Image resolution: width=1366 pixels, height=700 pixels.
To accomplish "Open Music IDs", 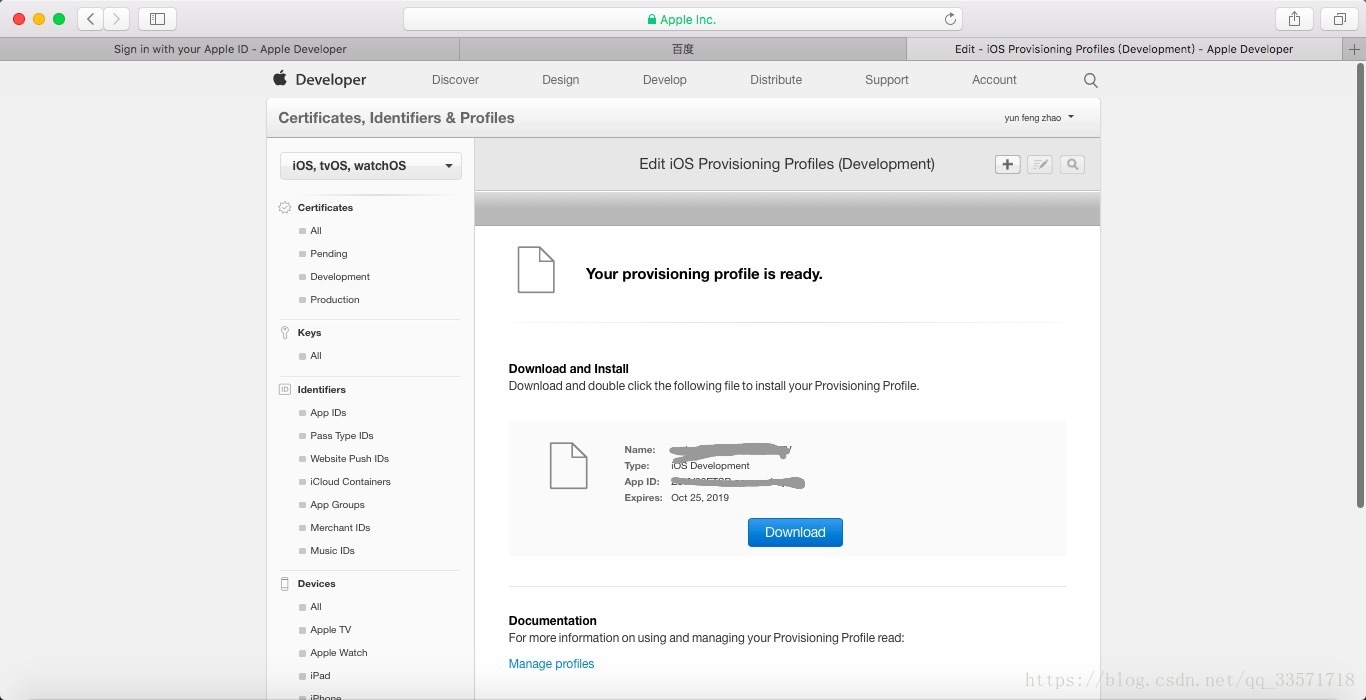I will (332, 551).
